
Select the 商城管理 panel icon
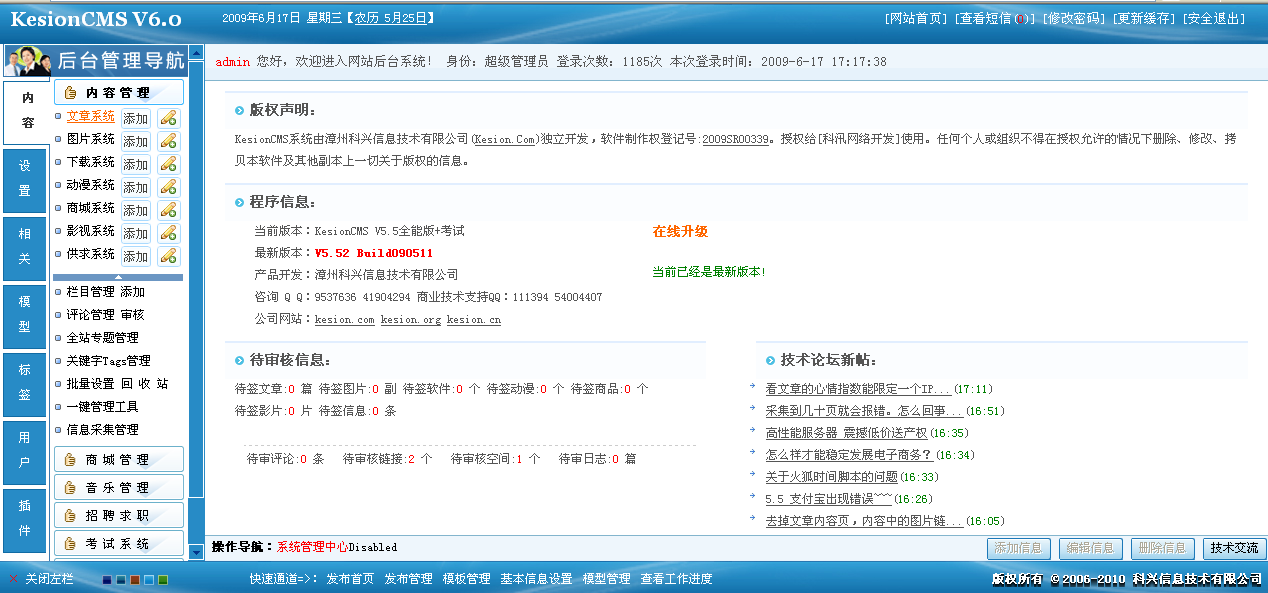point(70,459)
